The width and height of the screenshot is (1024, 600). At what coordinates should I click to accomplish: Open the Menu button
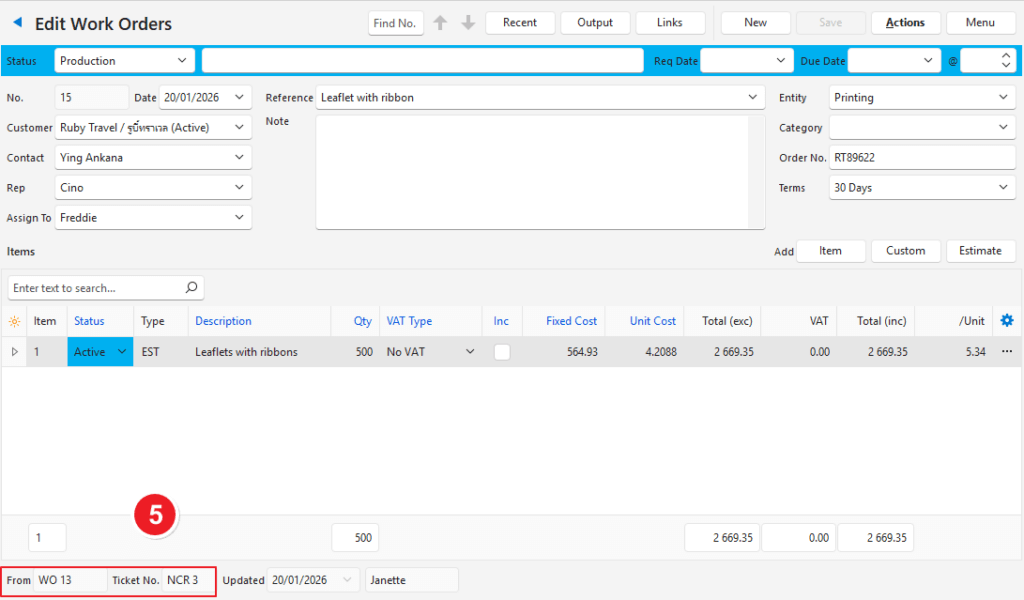tap(979, 23)
